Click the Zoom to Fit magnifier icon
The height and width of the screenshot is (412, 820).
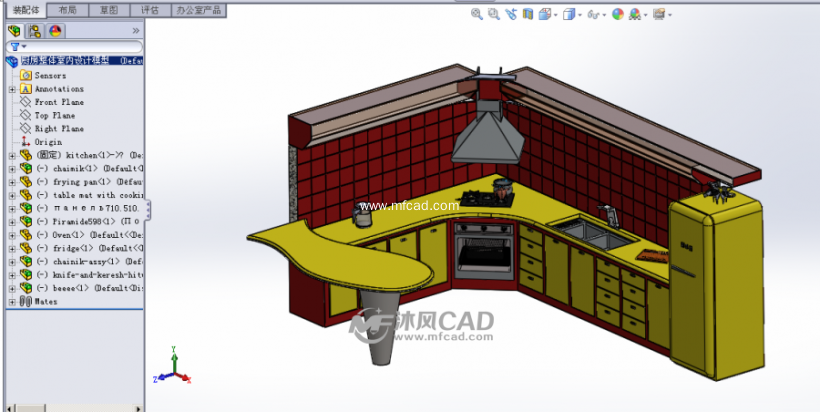pos(476,14)
